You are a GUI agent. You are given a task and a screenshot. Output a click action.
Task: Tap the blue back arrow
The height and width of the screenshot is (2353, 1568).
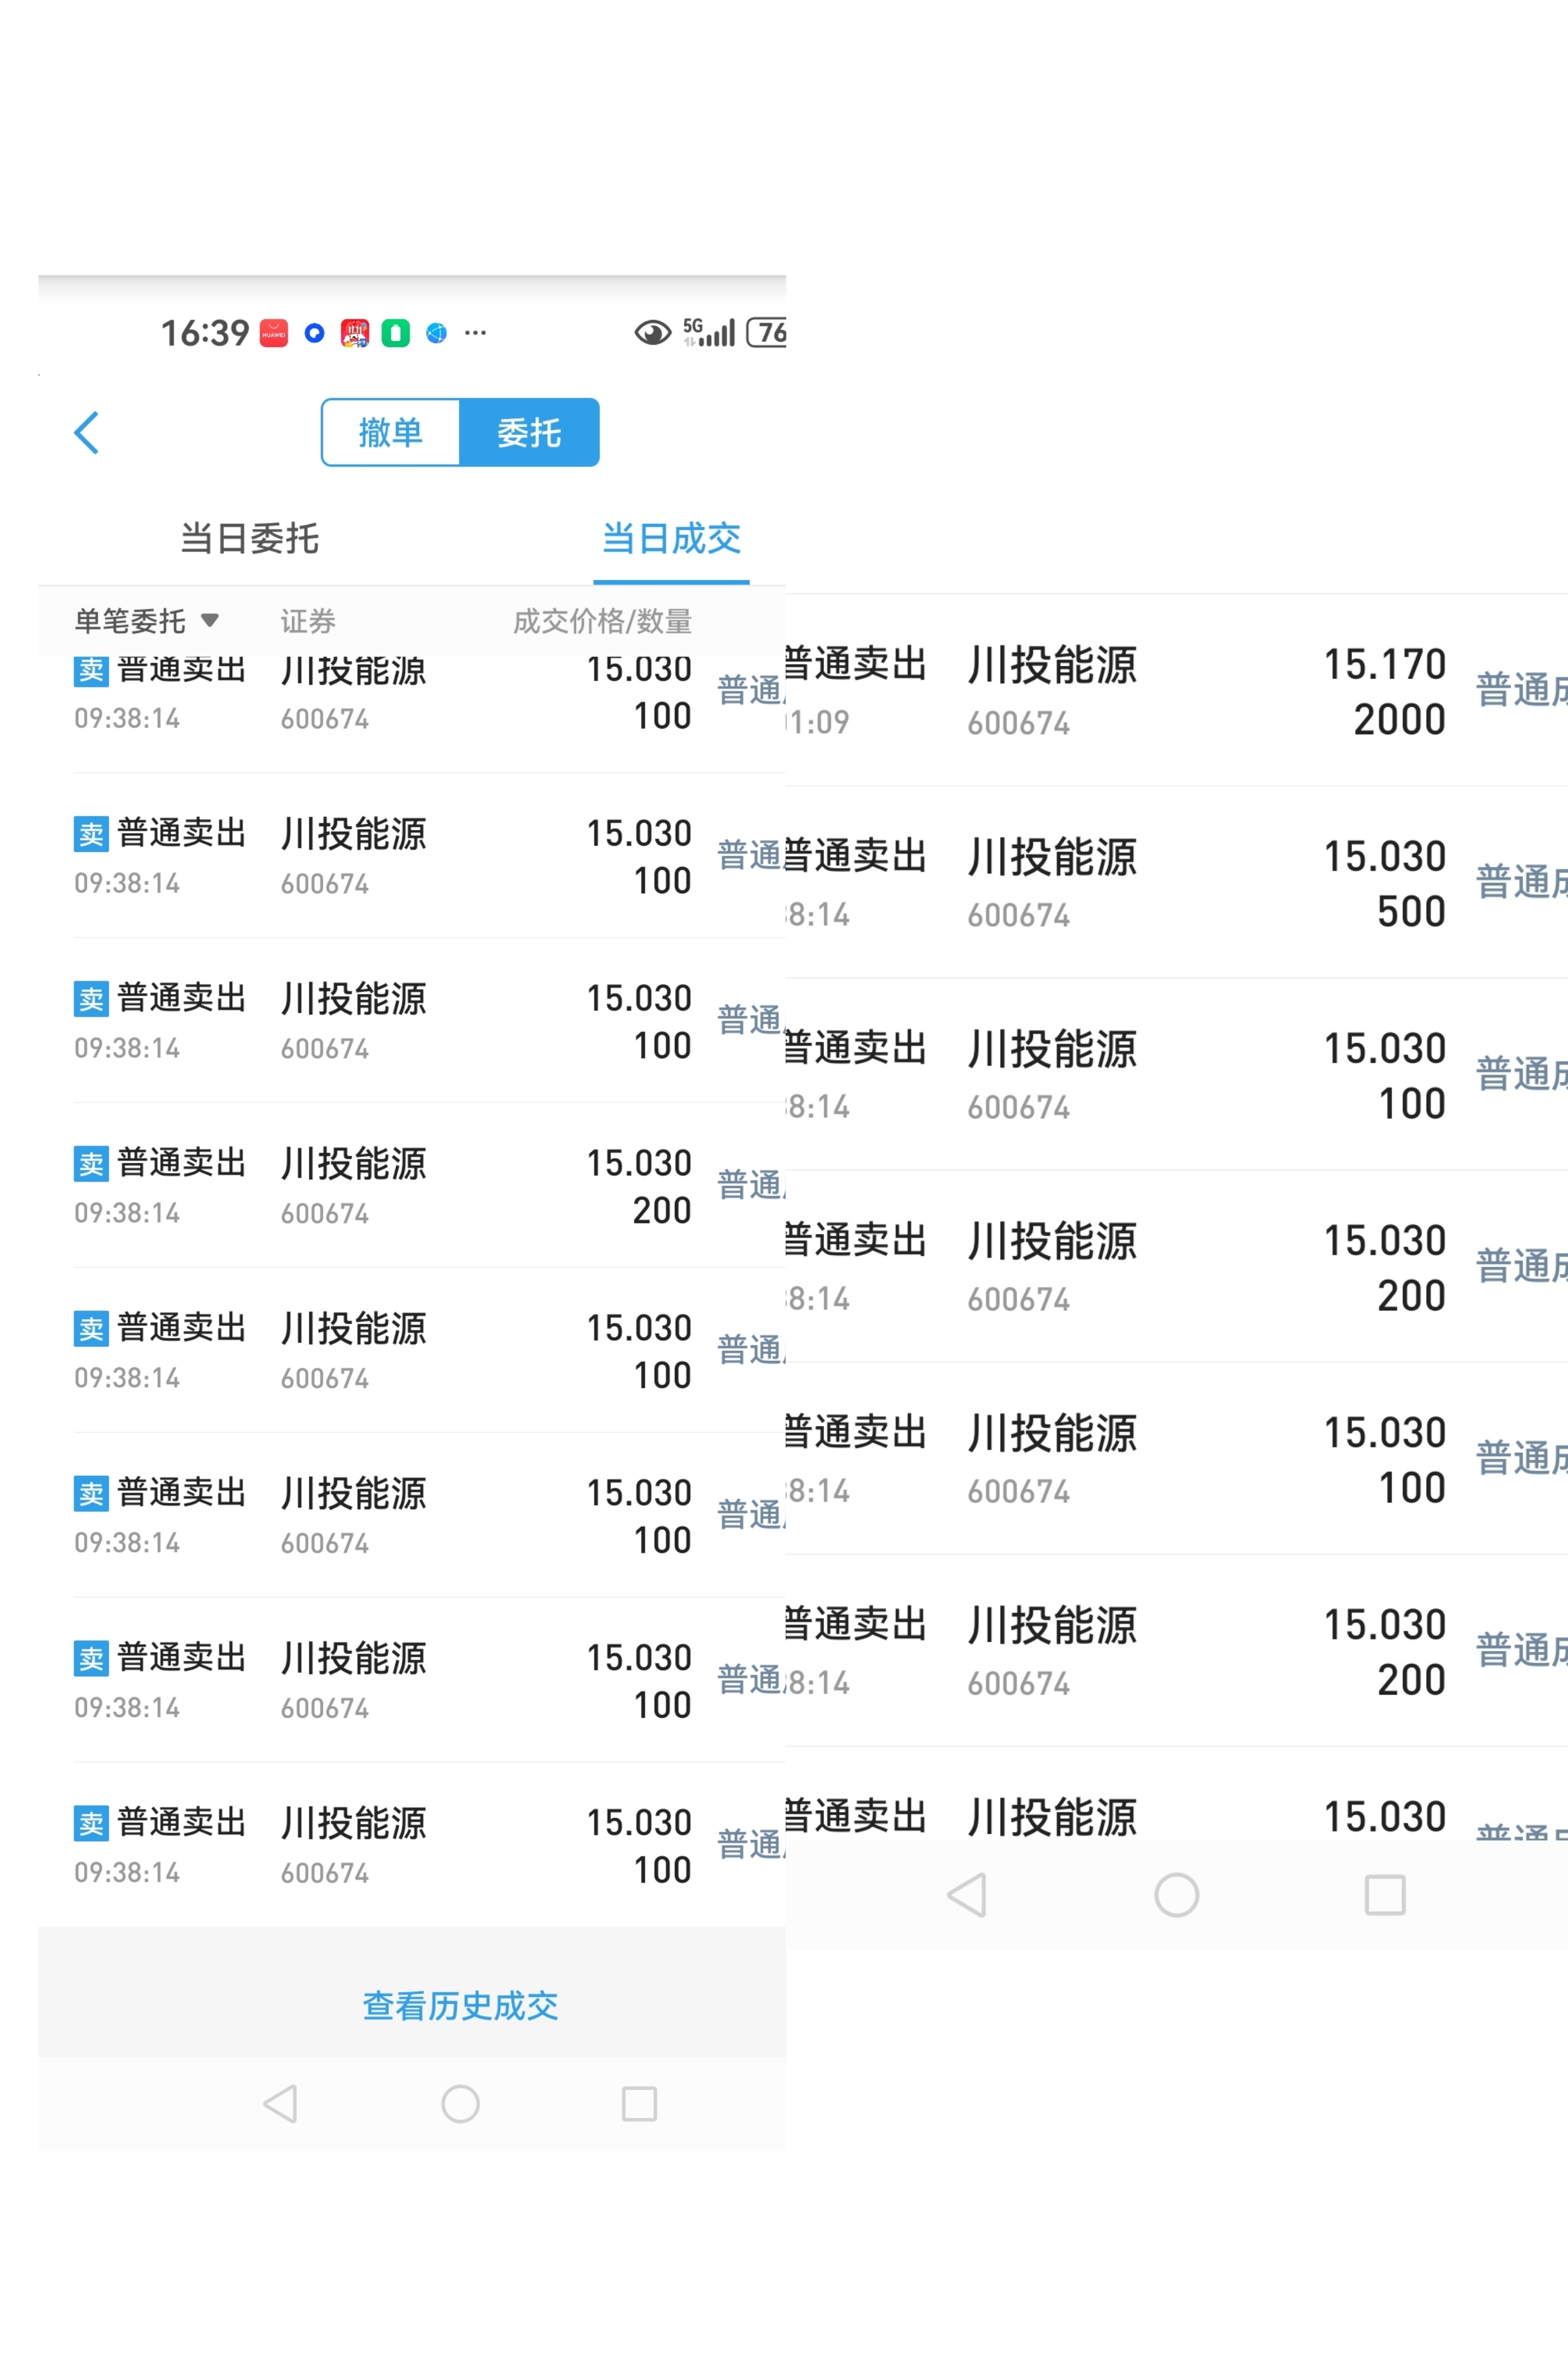(x=87, y=433)
